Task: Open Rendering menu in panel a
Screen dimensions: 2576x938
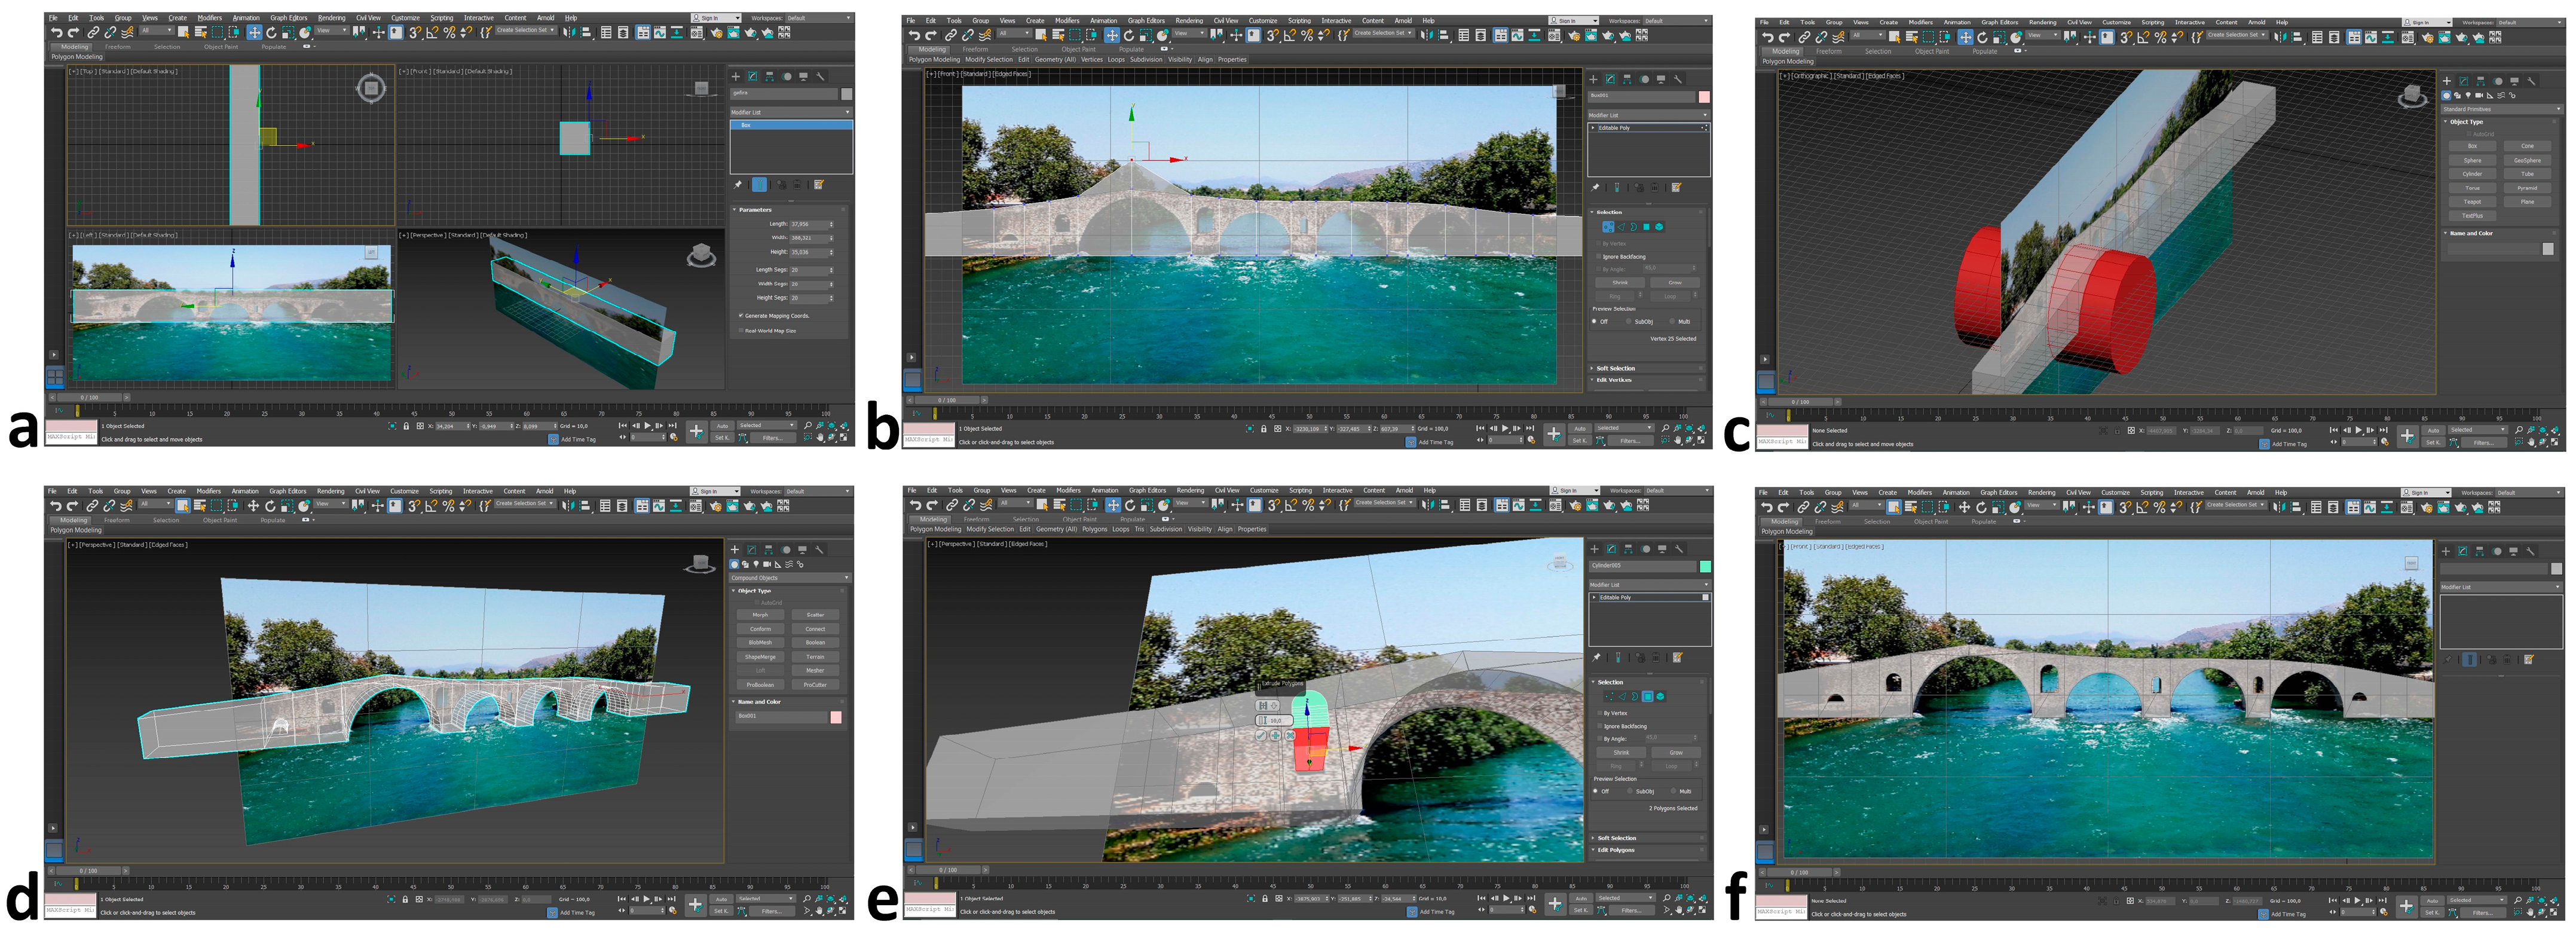Action: pyautogui.click(x=331, y=18)
